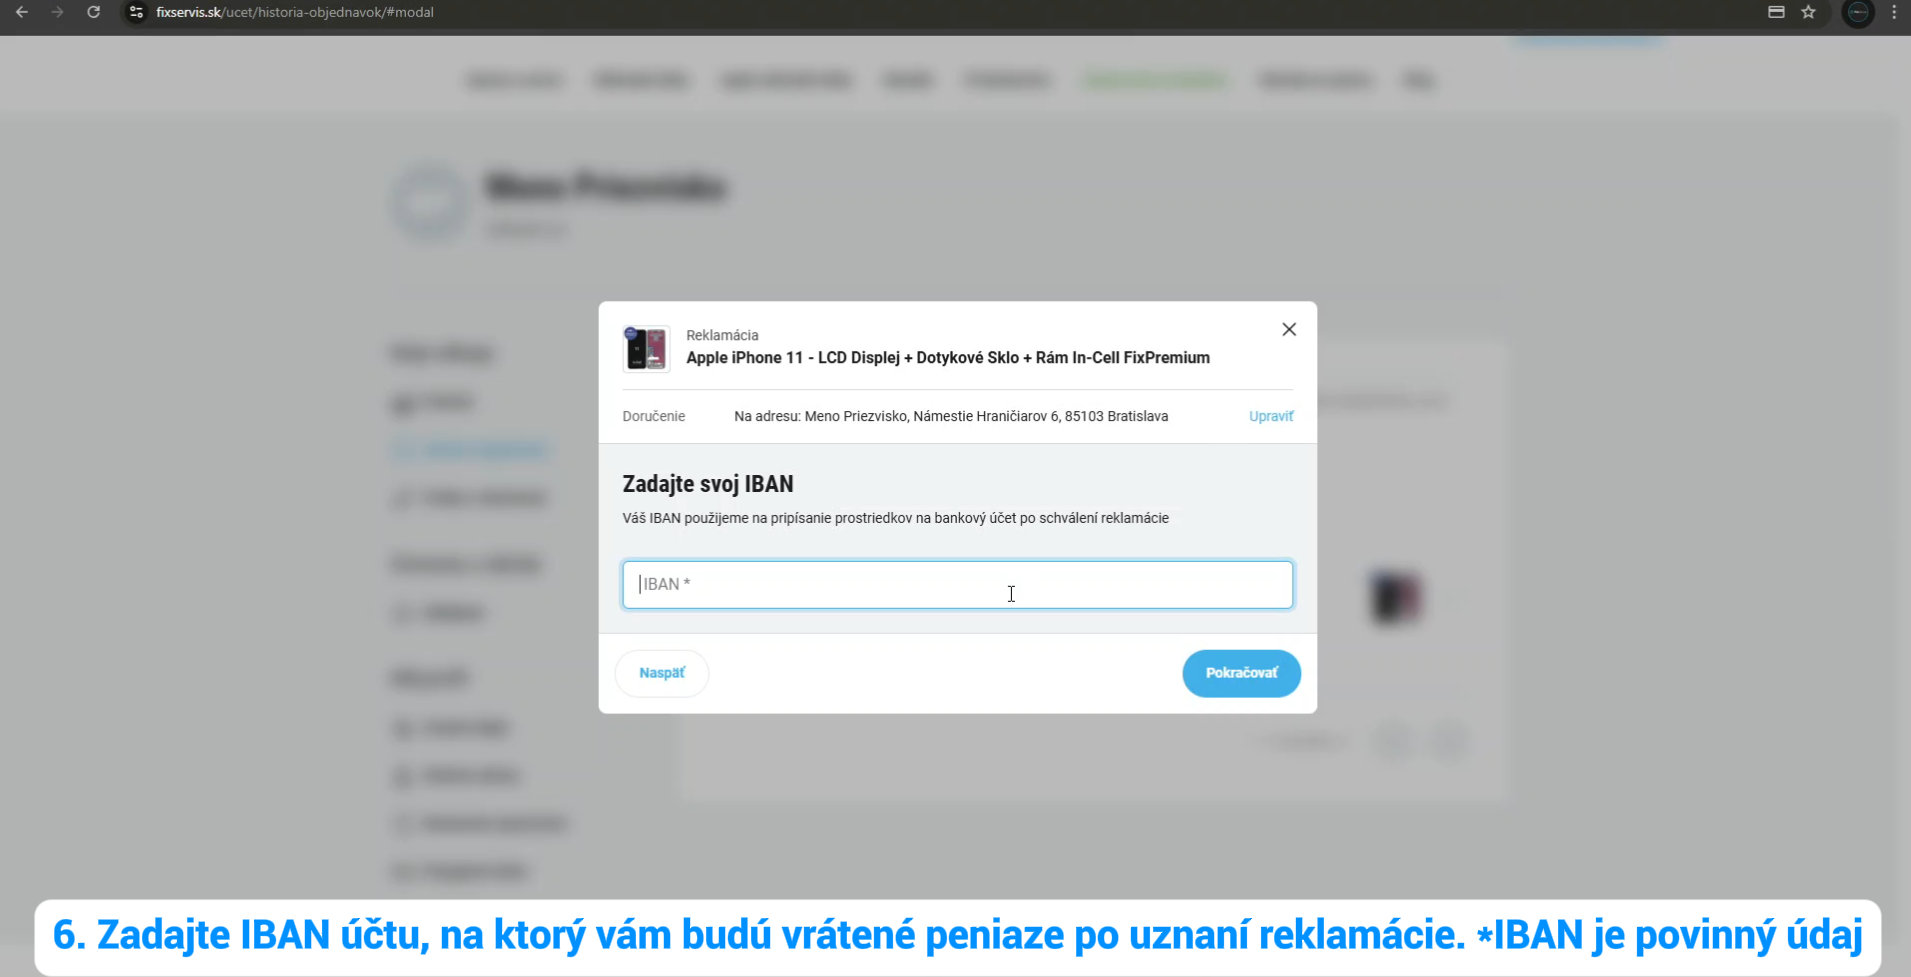
Task: Click the iPhone 11 display product thumbnail
Action: click(x=646, y=348)
